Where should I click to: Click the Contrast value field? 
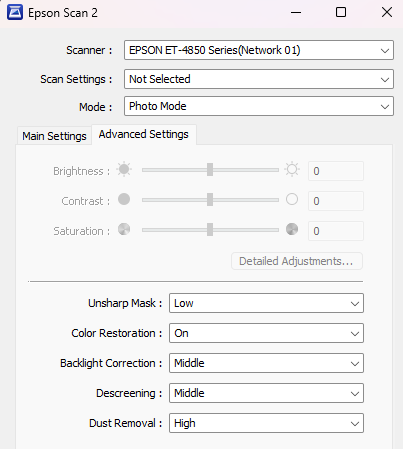point(336,201)
